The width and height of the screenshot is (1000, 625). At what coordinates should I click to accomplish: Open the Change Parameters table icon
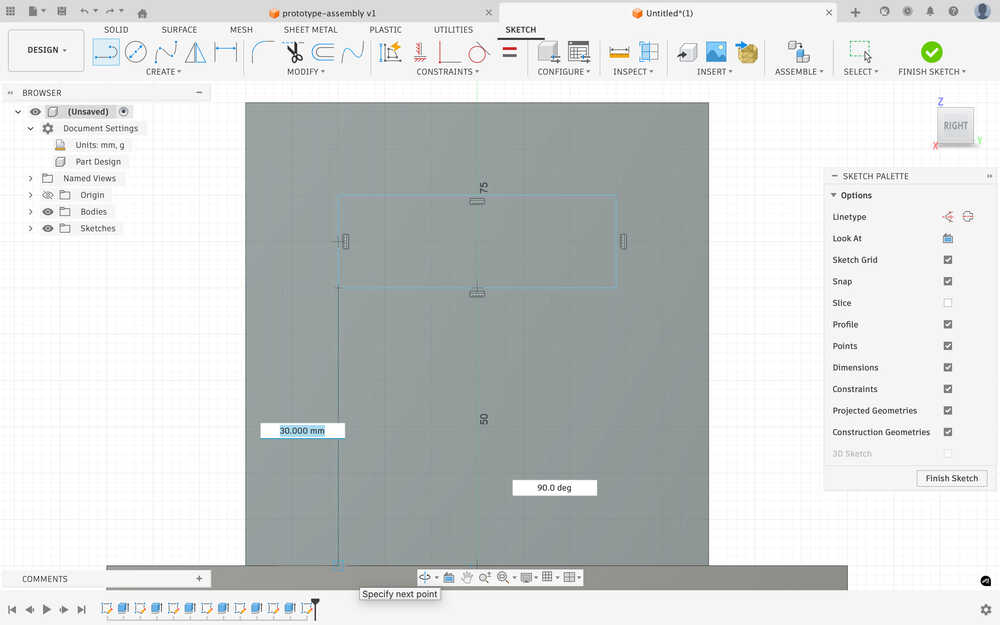[579, 52]
